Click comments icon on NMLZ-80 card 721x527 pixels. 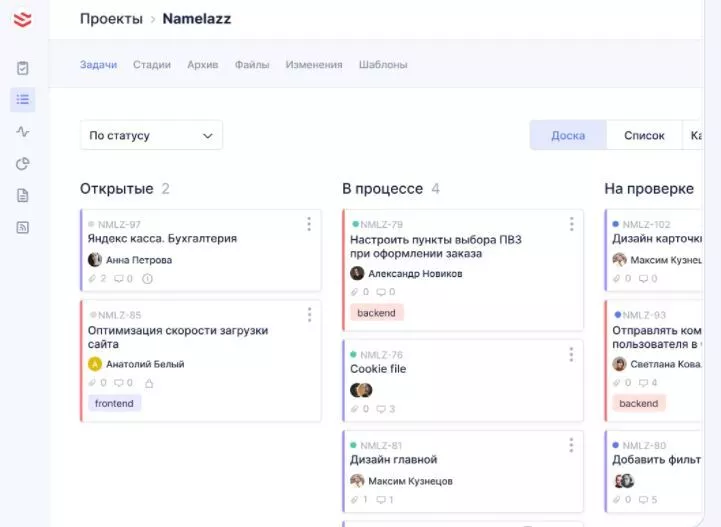tap(643, 499)
